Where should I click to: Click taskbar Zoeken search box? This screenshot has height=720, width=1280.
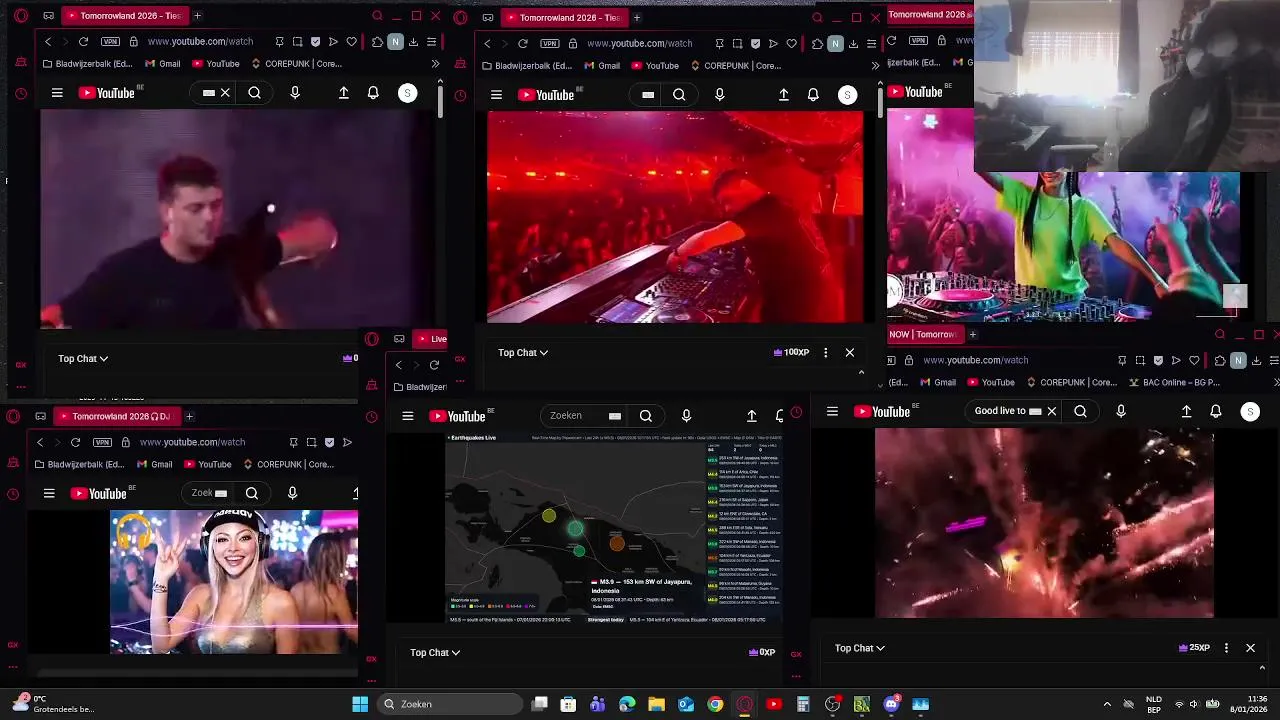click(450, 704)
